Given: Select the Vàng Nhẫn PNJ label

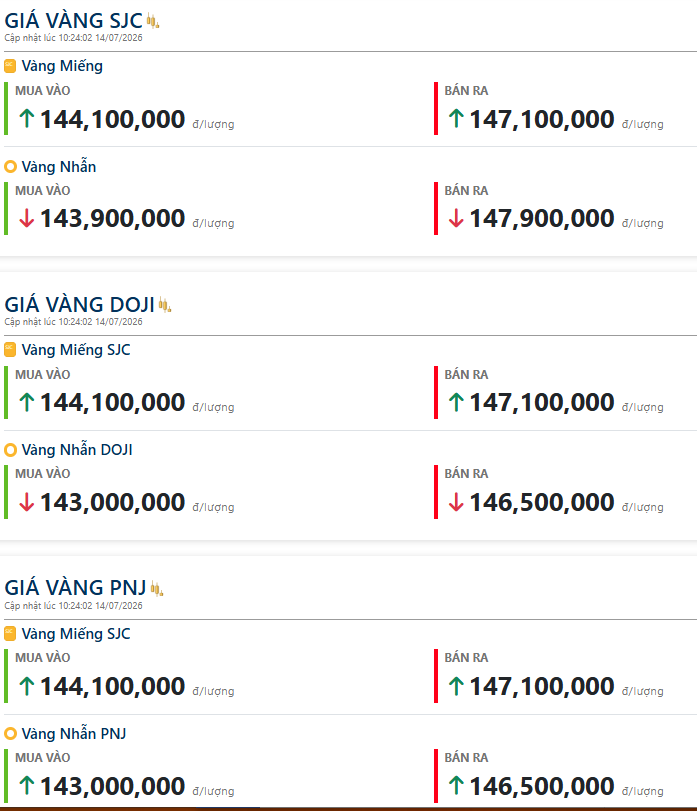Looking at the screenshot, I should coord(74,733).
